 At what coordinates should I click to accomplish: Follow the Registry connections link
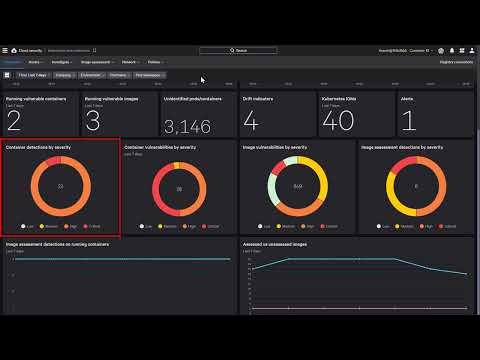pyautogui.click(x=456, y=62)
